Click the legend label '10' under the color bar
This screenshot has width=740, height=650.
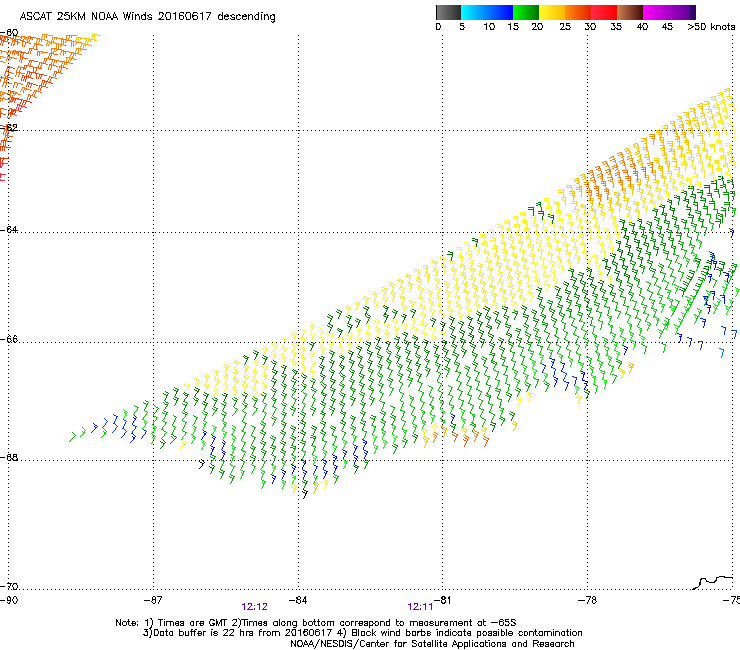[x=489, y=27]
